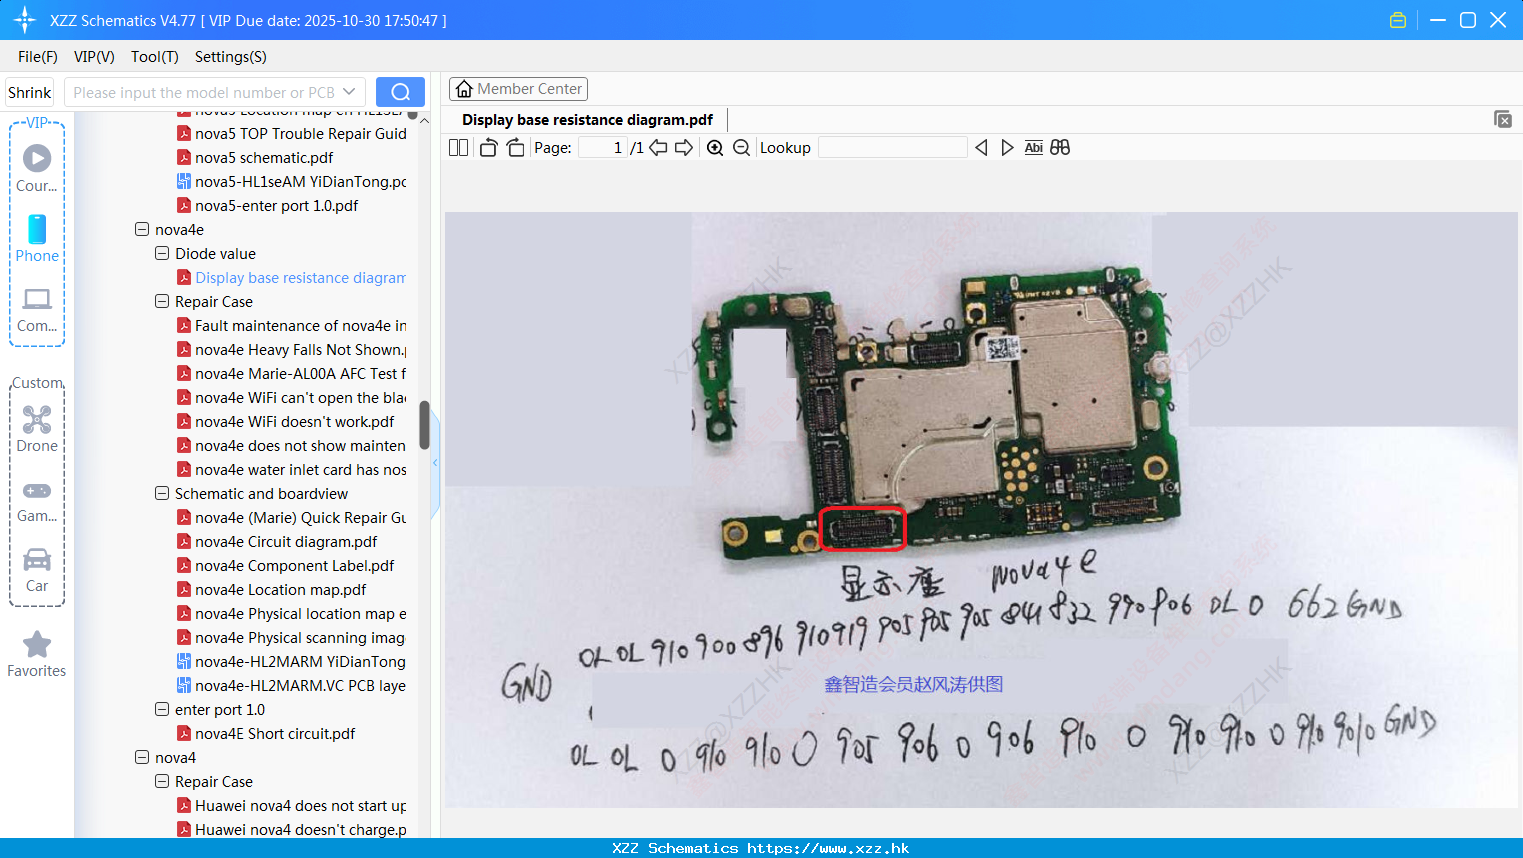Rotate the page counterclockwise

coord(488,148)
